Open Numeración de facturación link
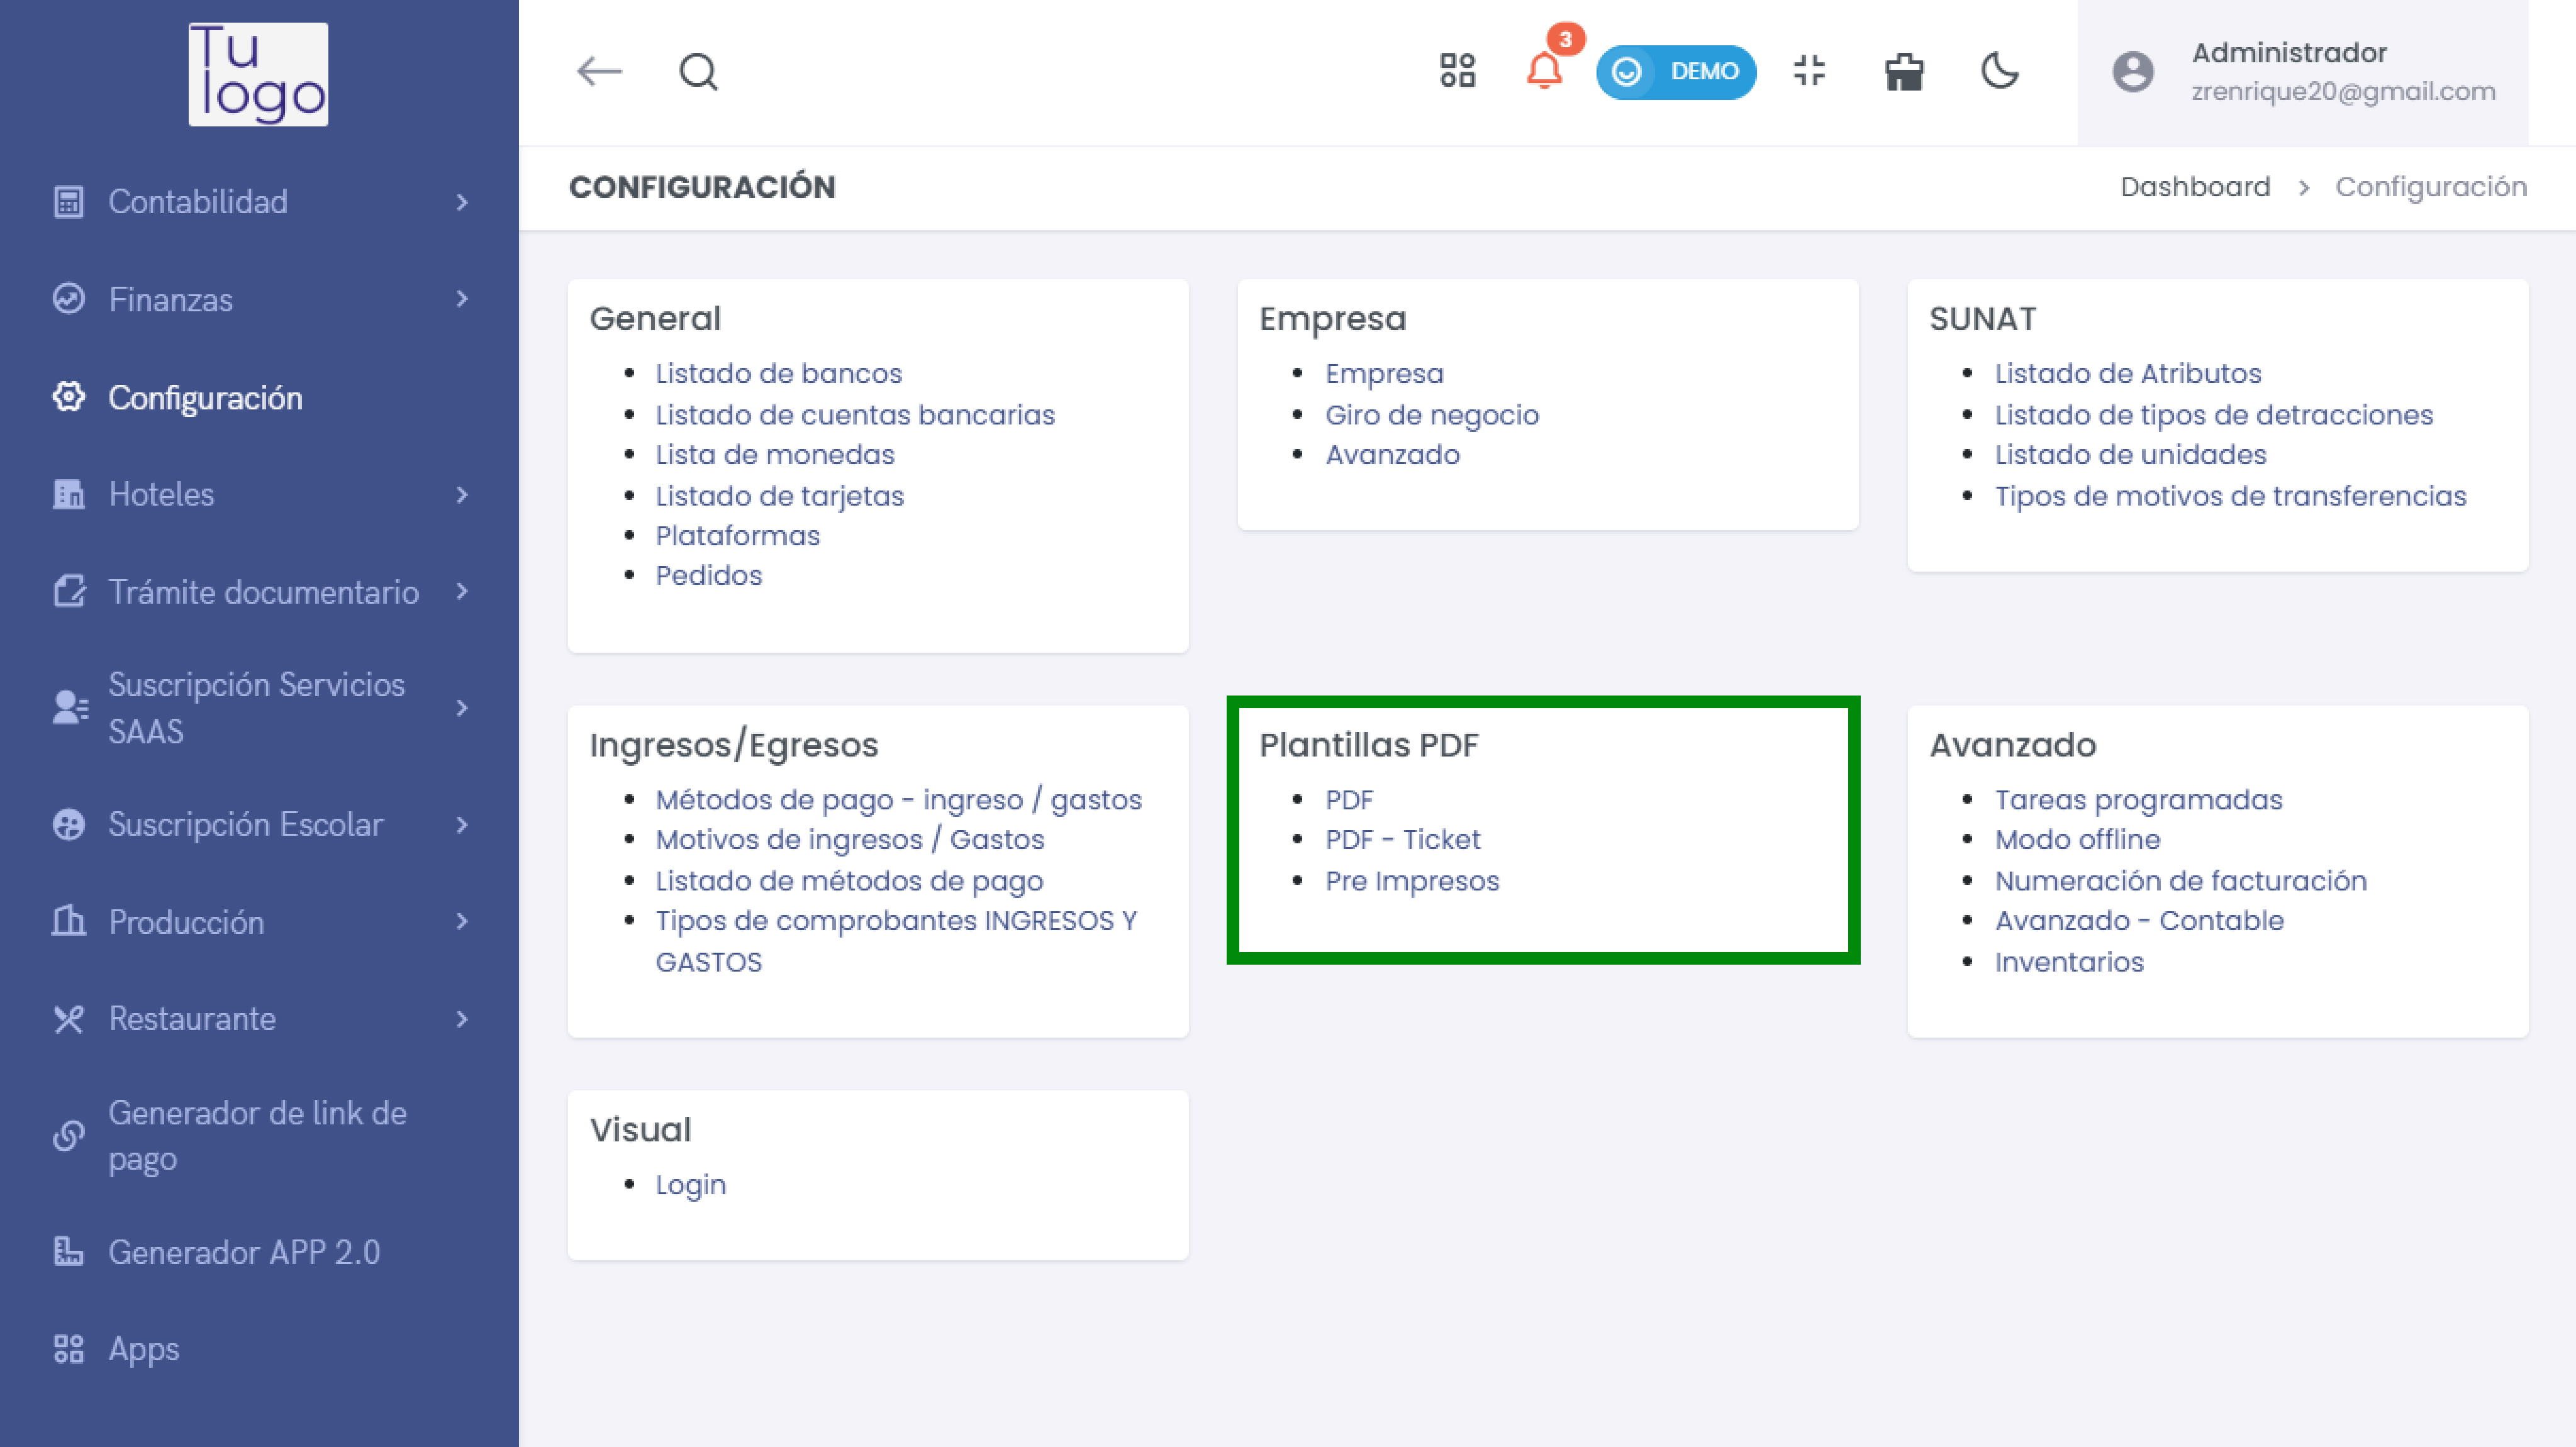Image resolution: width=2576 pixels, height=1447 pixels. (2180, 880)
